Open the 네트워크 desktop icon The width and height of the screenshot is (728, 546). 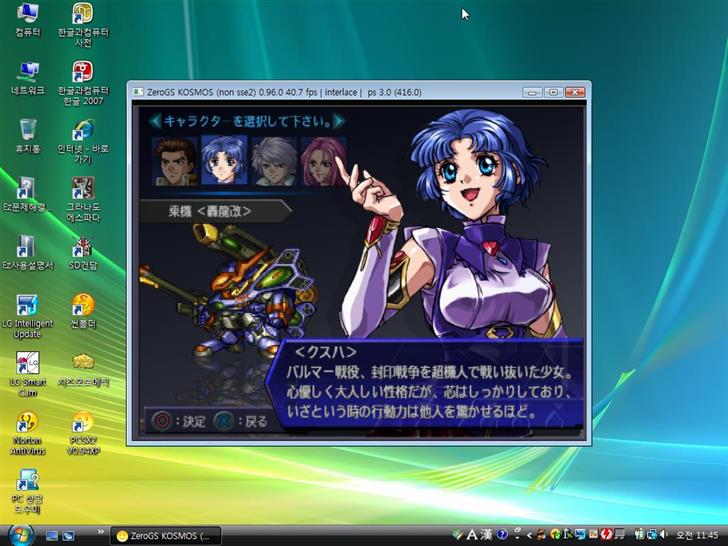click(27, 78)
